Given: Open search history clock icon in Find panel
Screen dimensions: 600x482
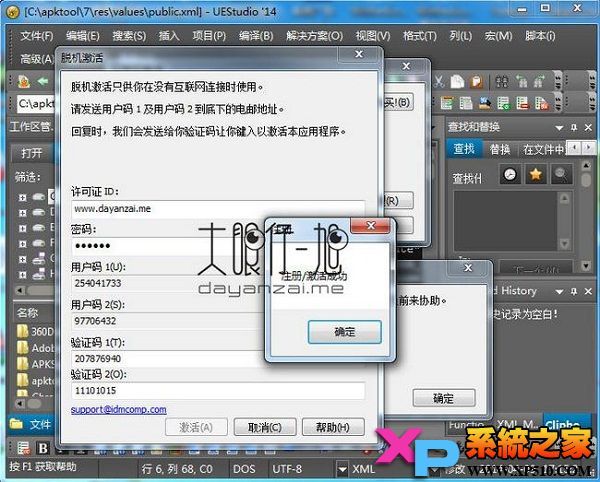Looking at the screenshot, I should coord(510,174).
